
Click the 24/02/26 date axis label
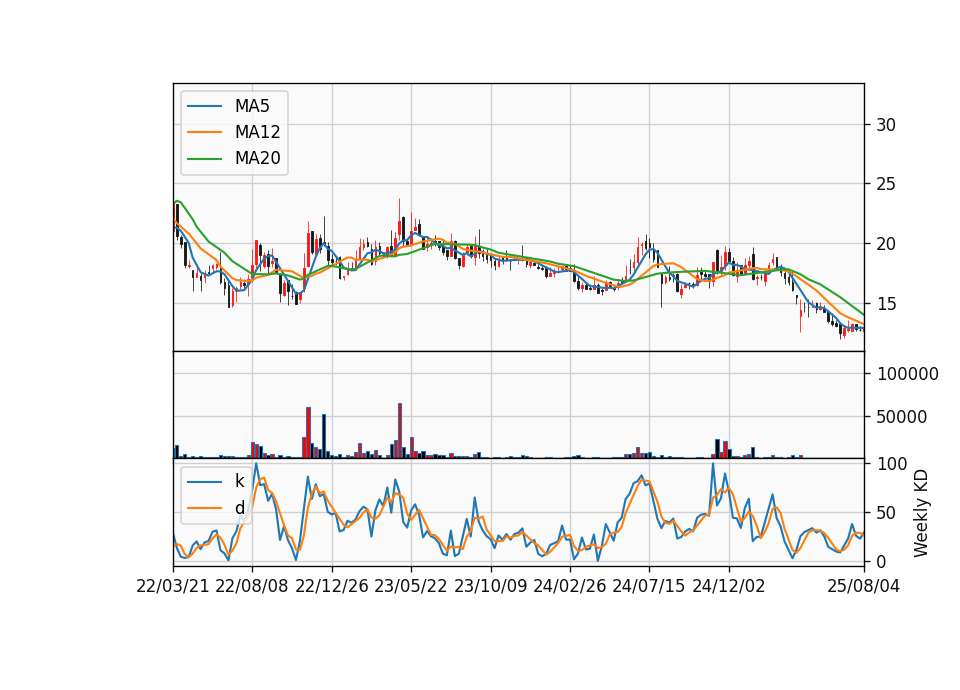point(569,586)
